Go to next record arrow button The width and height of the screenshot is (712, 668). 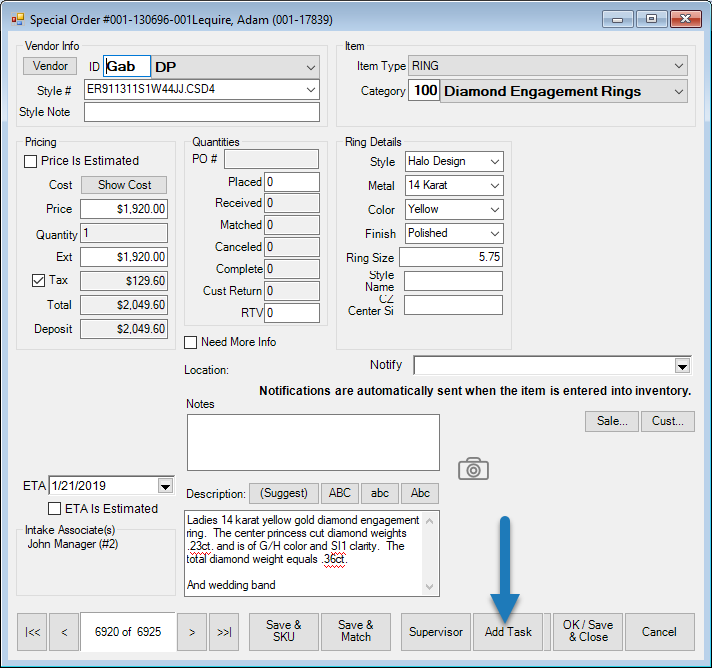[x=192, y=632]
